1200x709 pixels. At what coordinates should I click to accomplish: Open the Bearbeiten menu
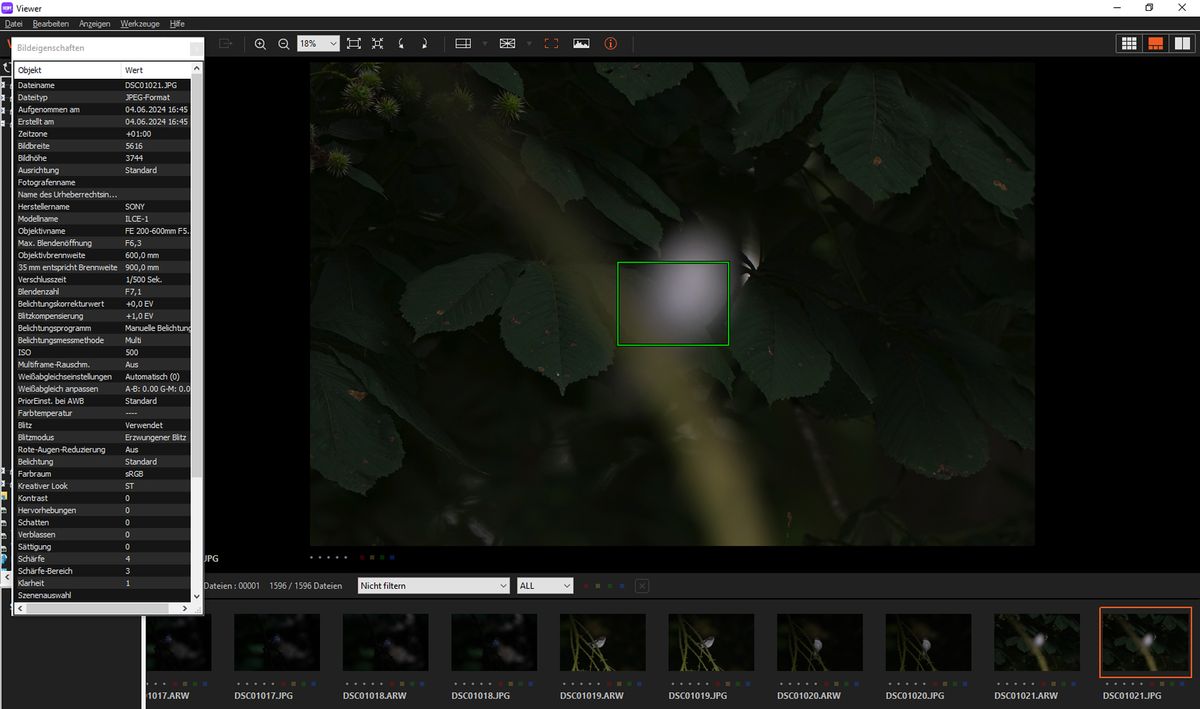tap(51, 23)
